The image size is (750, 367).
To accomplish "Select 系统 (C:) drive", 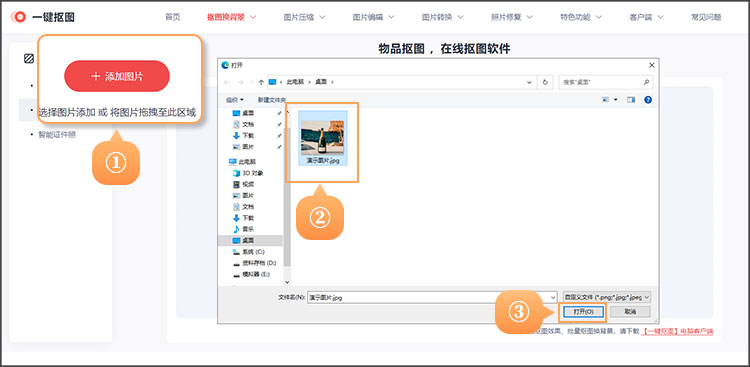I will click(x=248, y=252).
